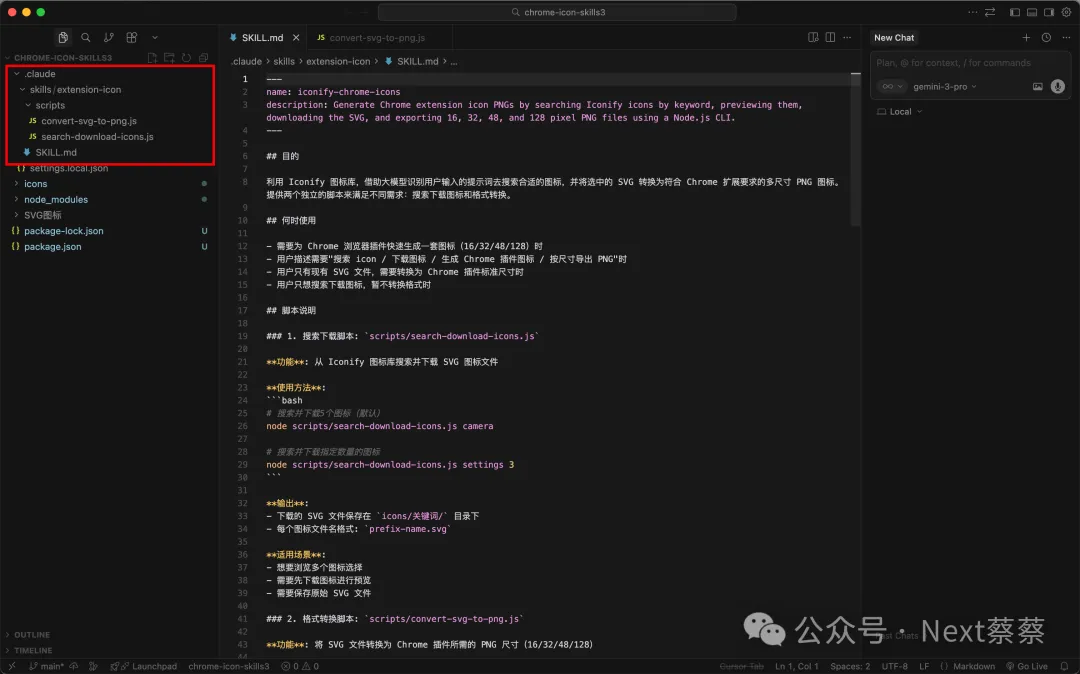The width and height of the screenshot is (1080, 674).
Task: Open chat history clock icon
Action: (x=1046, y=38)
